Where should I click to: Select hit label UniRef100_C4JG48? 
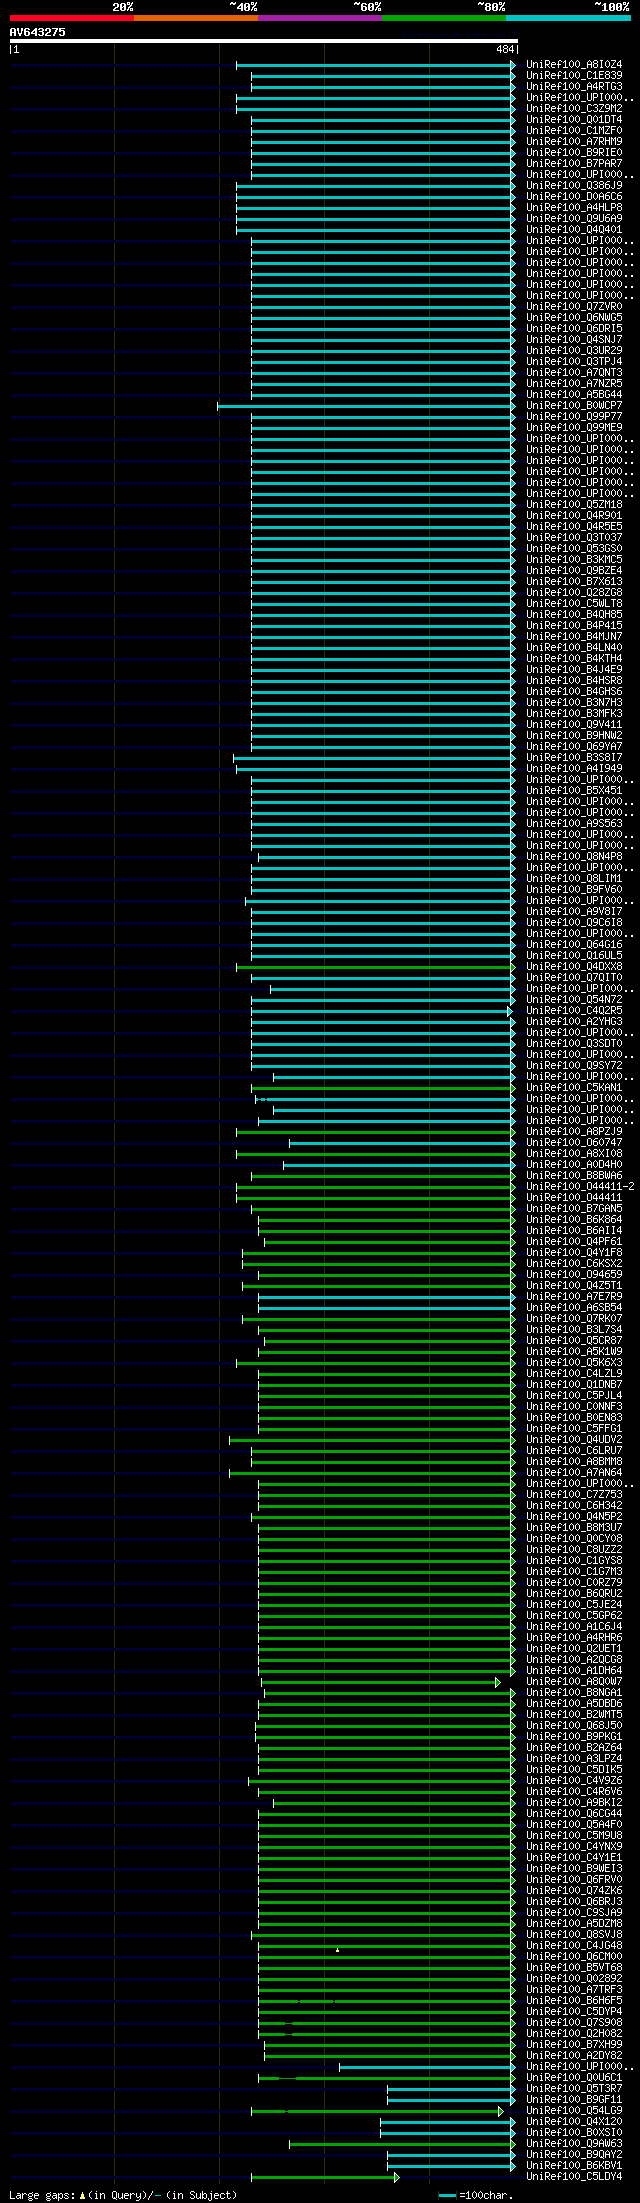point(574,1945)
